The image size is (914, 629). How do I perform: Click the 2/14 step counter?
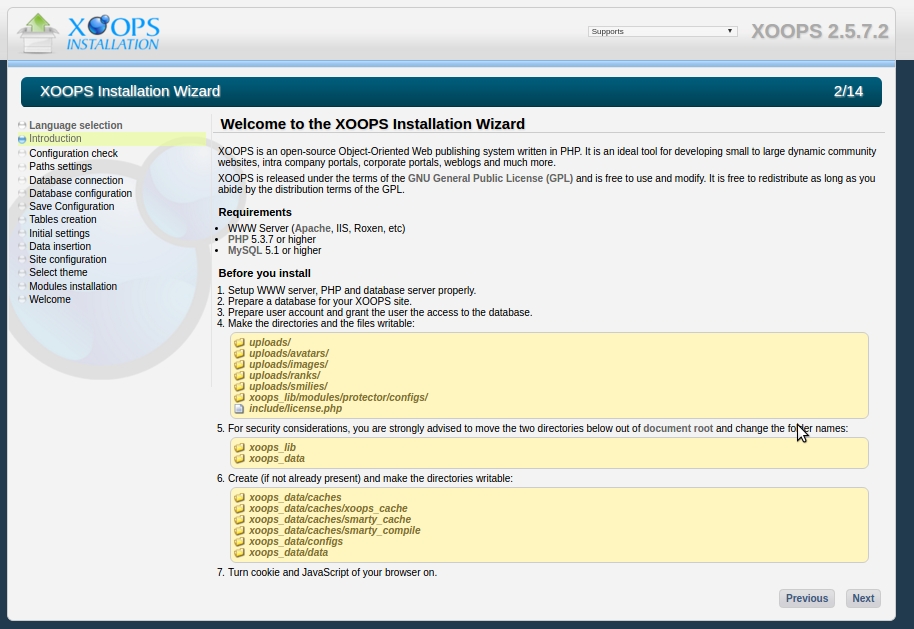pos(848,92)
